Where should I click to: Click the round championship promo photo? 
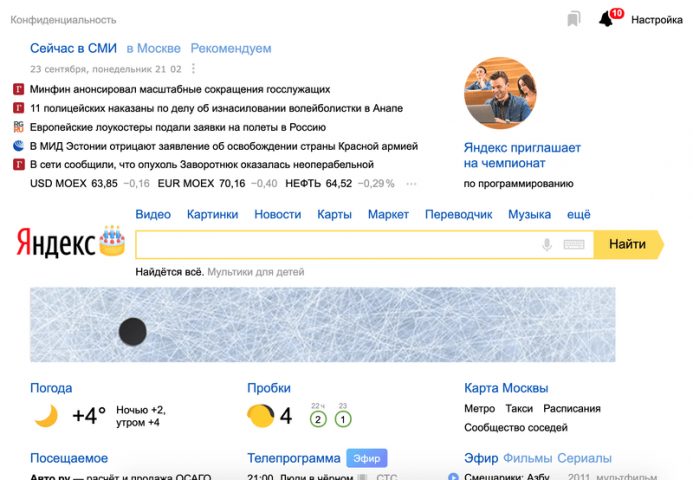point(500,93)
